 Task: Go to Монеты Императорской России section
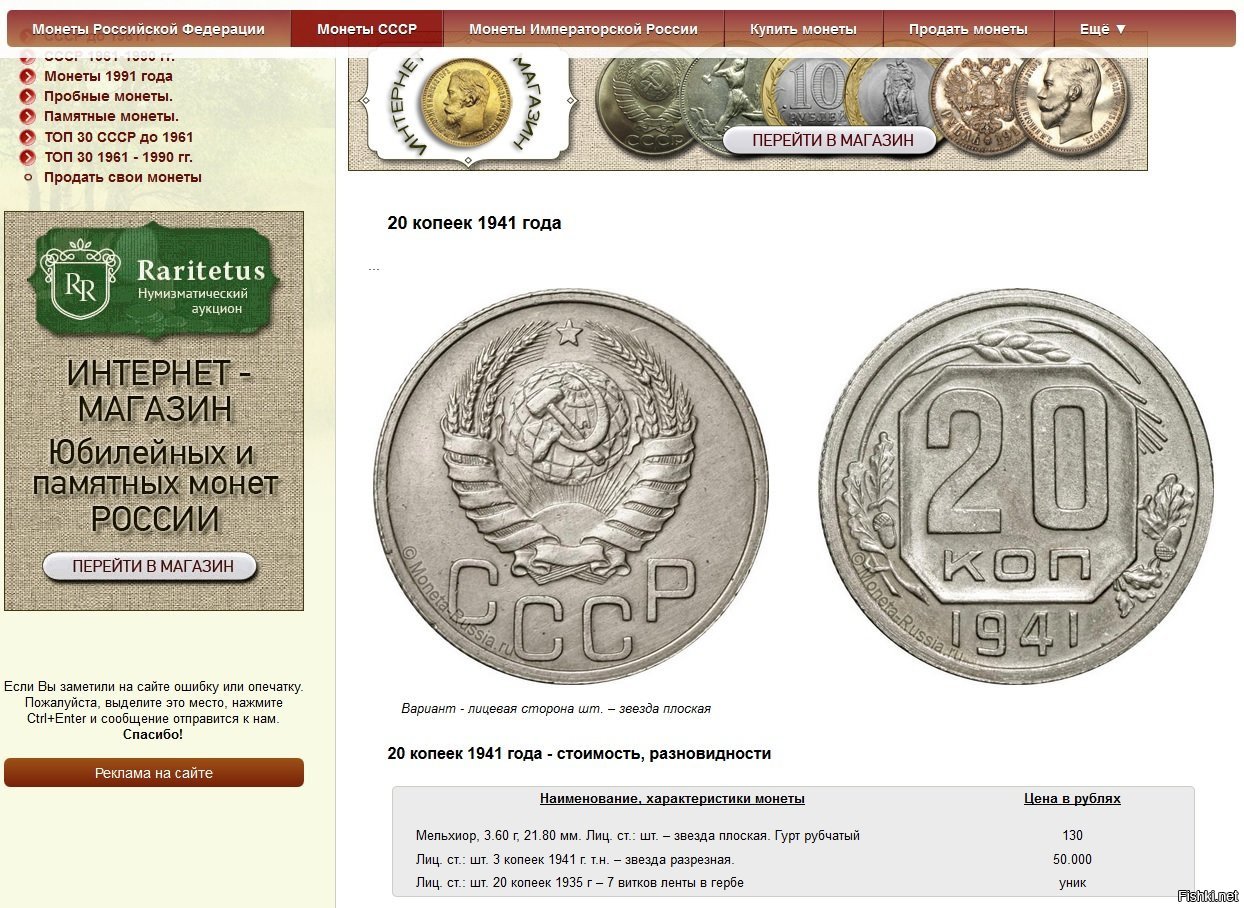(x=583, y=29)
